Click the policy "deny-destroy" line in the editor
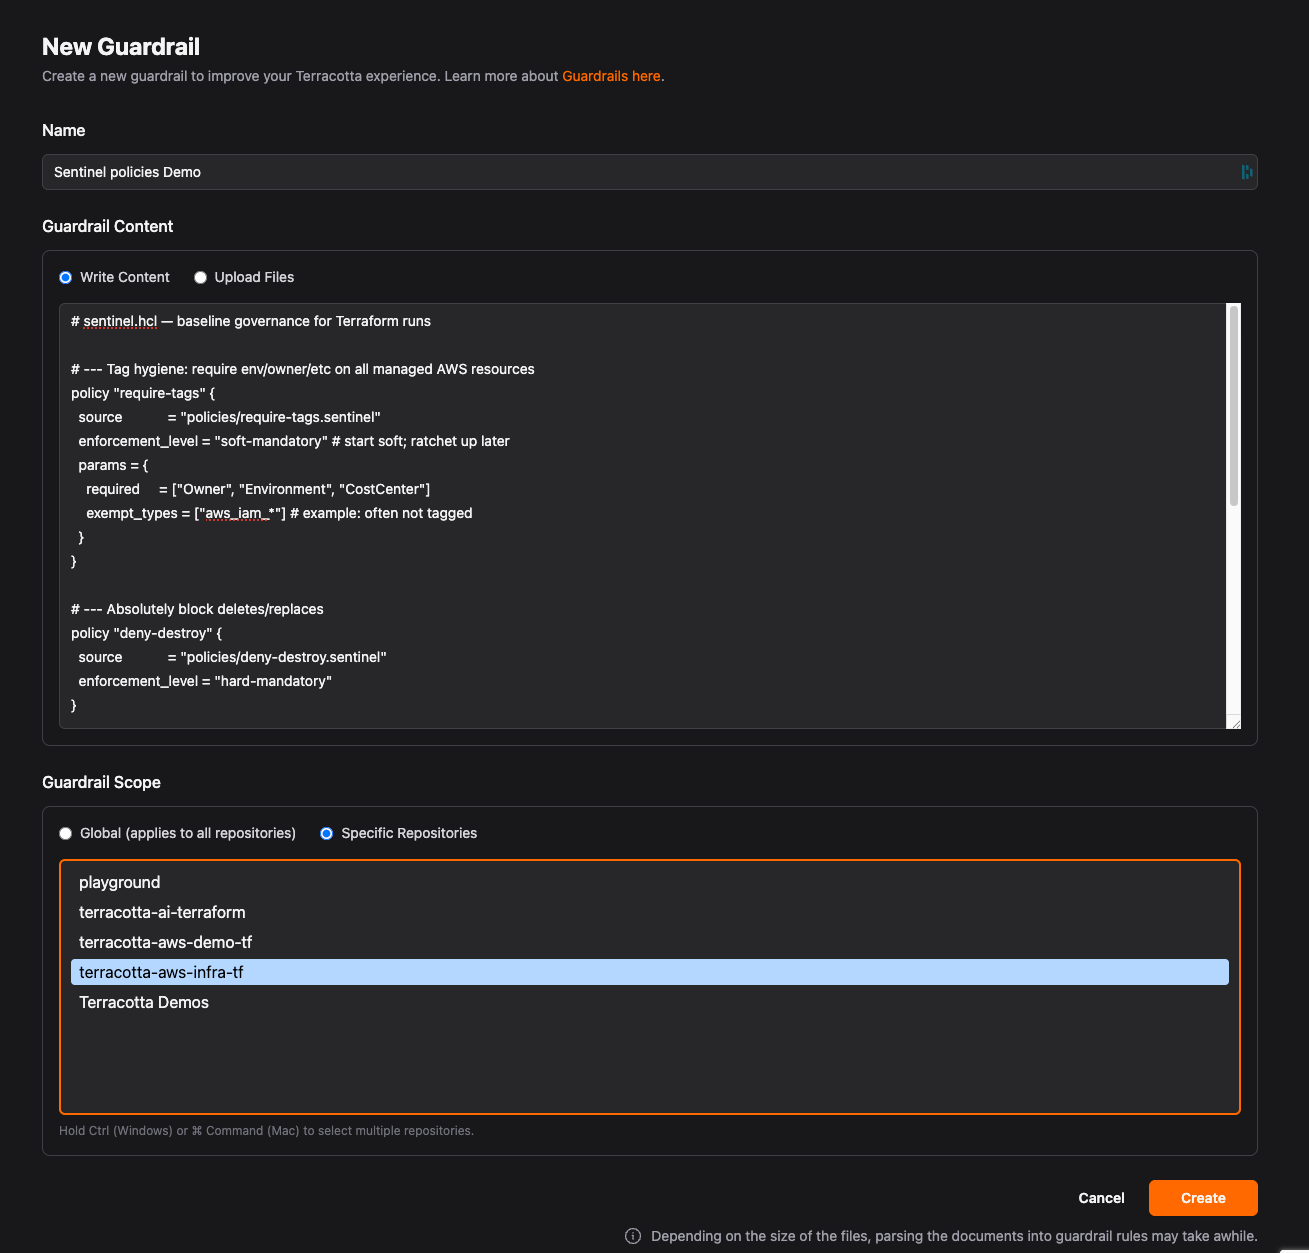 146,633
